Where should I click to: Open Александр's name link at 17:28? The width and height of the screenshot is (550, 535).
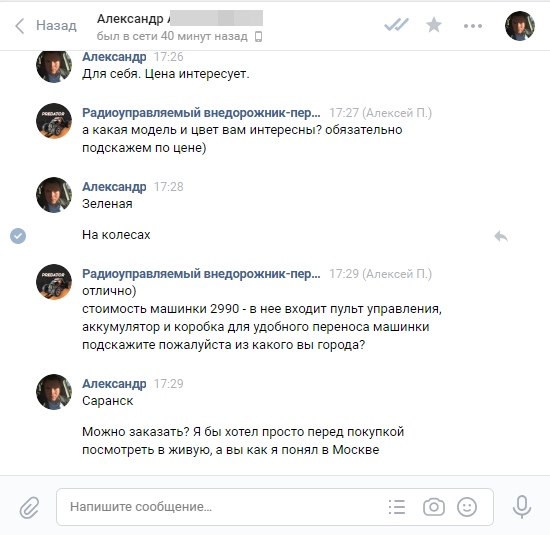114,187
